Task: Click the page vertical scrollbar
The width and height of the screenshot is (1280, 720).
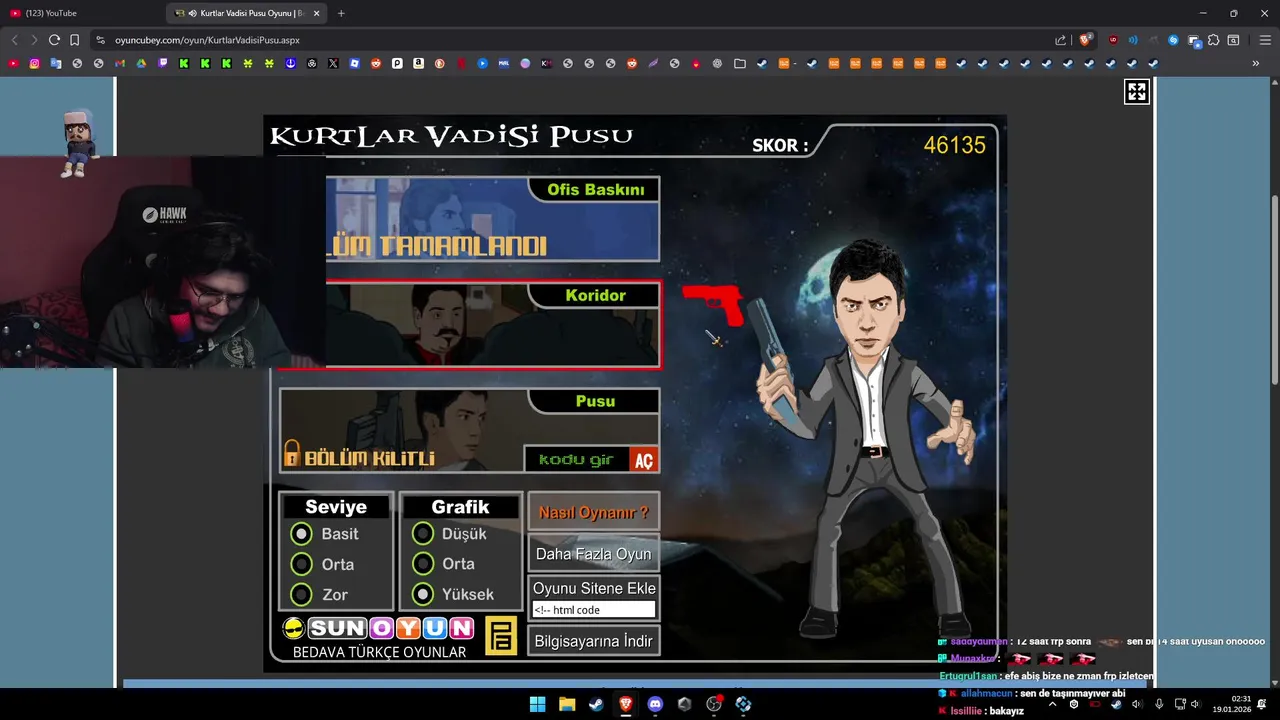Action: click(1274, 290)
